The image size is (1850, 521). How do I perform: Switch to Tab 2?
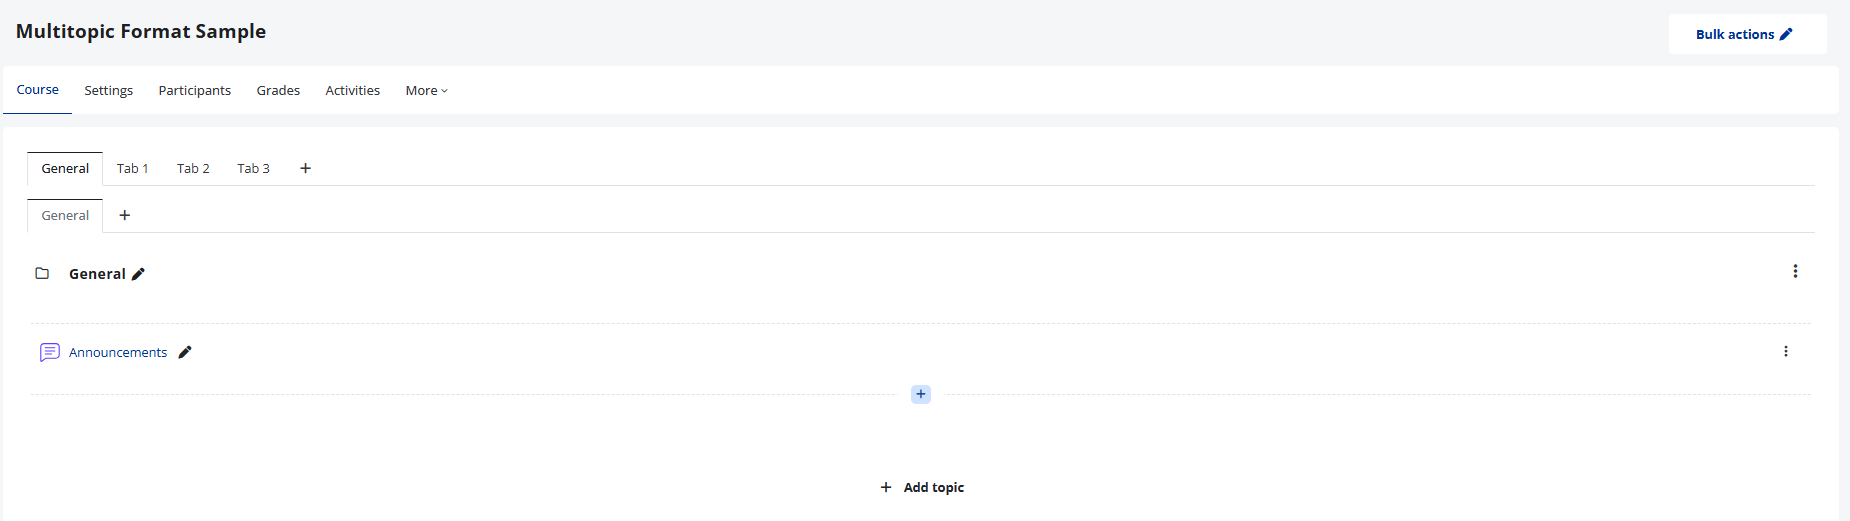click(x=193, y=168)
